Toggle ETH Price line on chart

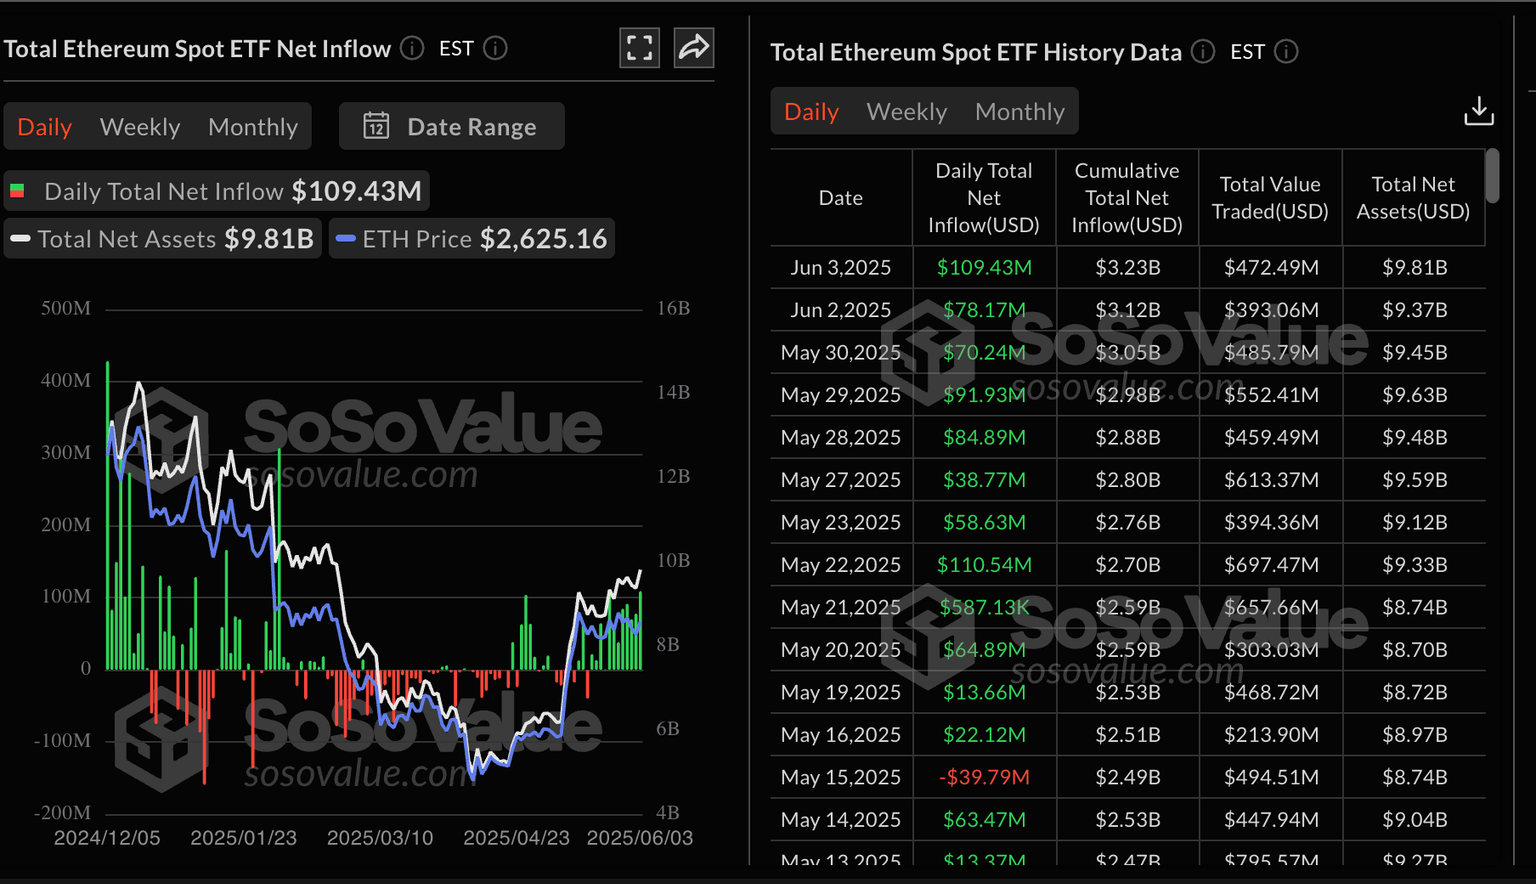coord(471,239)
